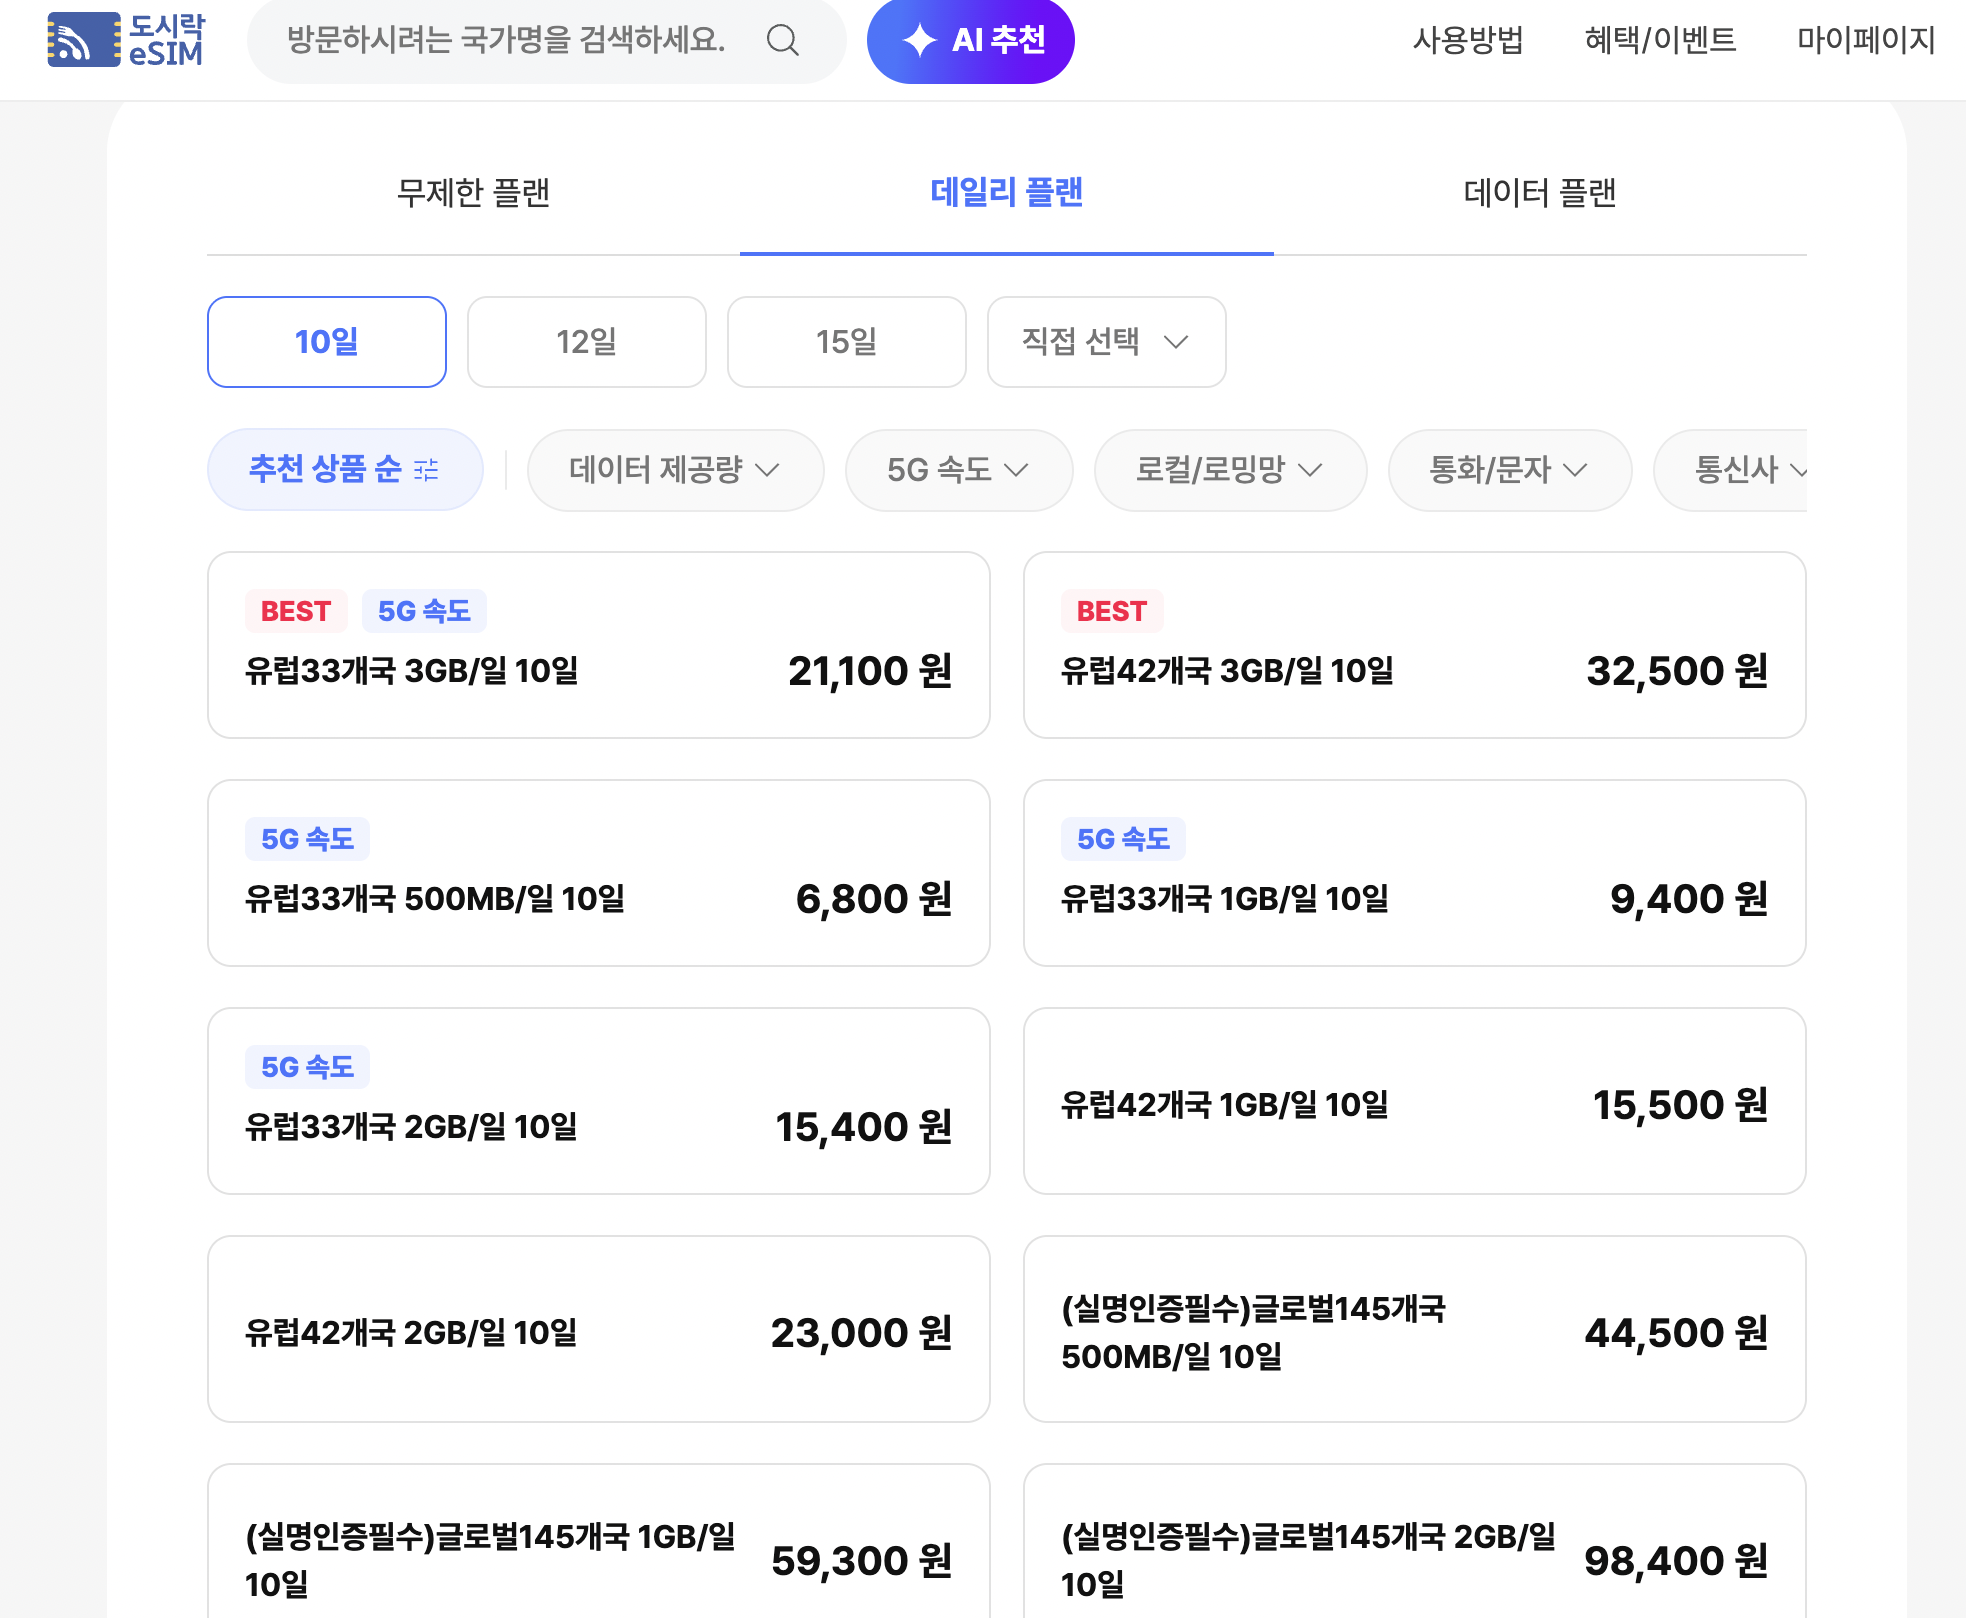
Task: Switch to the 데이터 플랜 tab
Action: 1539,192
